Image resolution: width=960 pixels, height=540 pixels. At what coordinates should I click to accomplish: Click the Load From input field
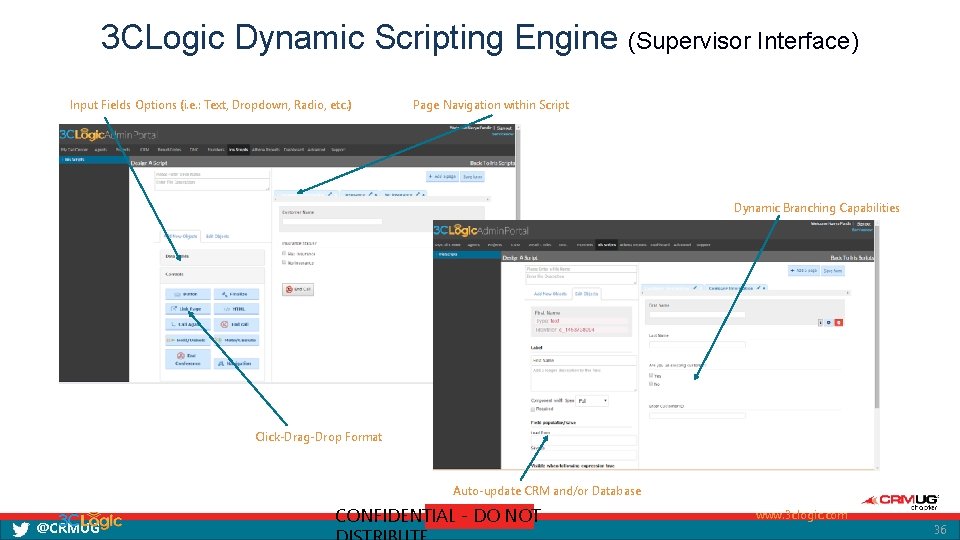point(584,440)
